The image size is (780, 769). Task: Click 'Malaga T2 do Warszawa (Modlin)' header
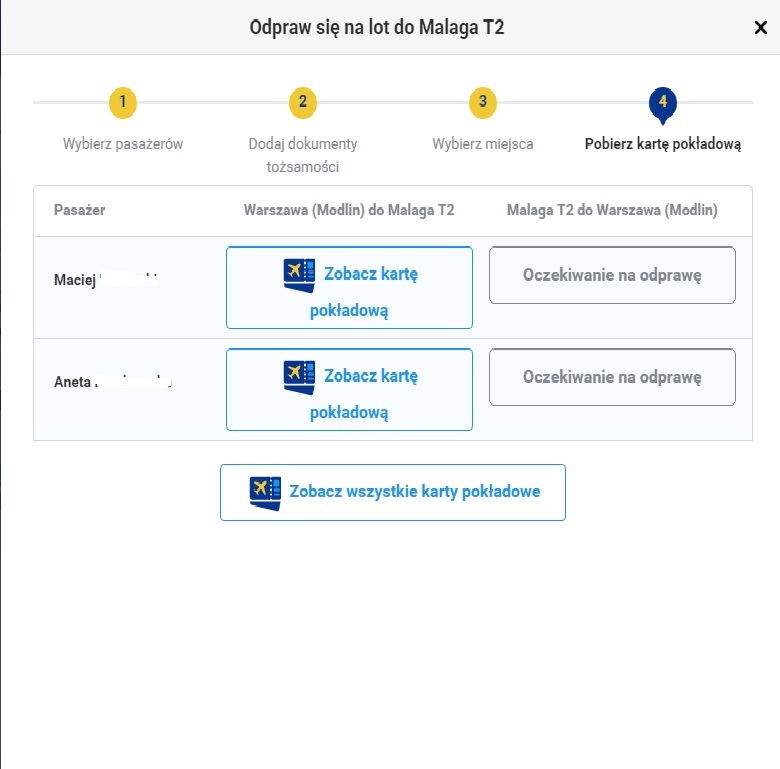[612, 210]
